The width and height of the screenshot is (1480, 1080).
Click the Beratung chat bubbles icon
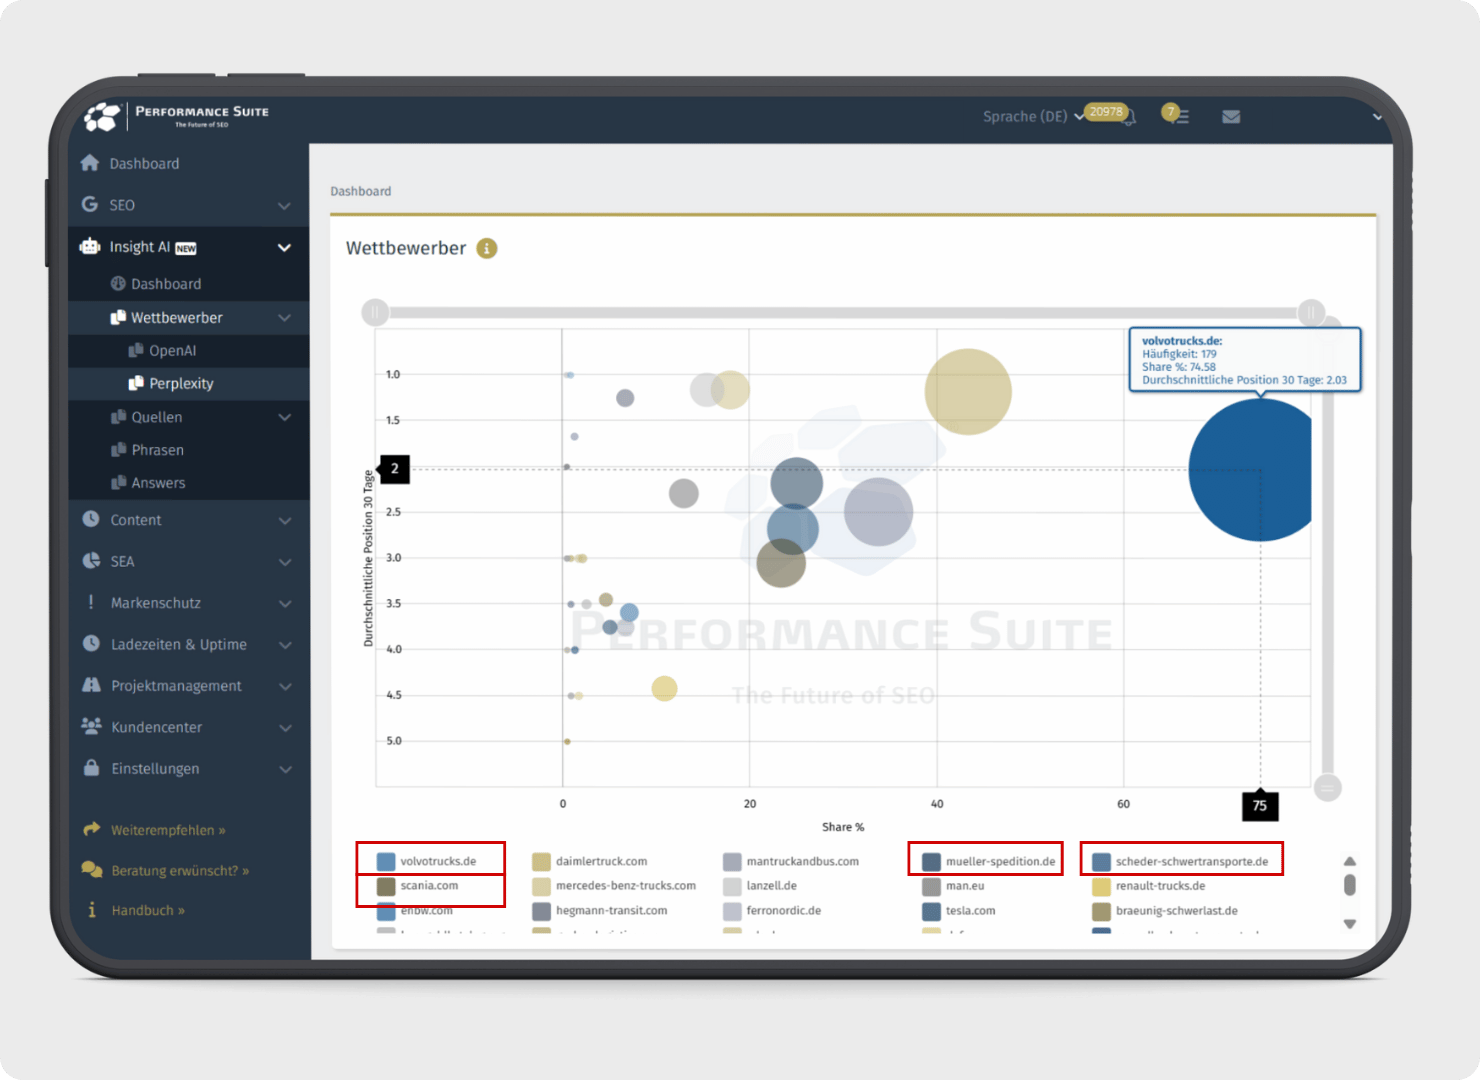tap(92, 870)
